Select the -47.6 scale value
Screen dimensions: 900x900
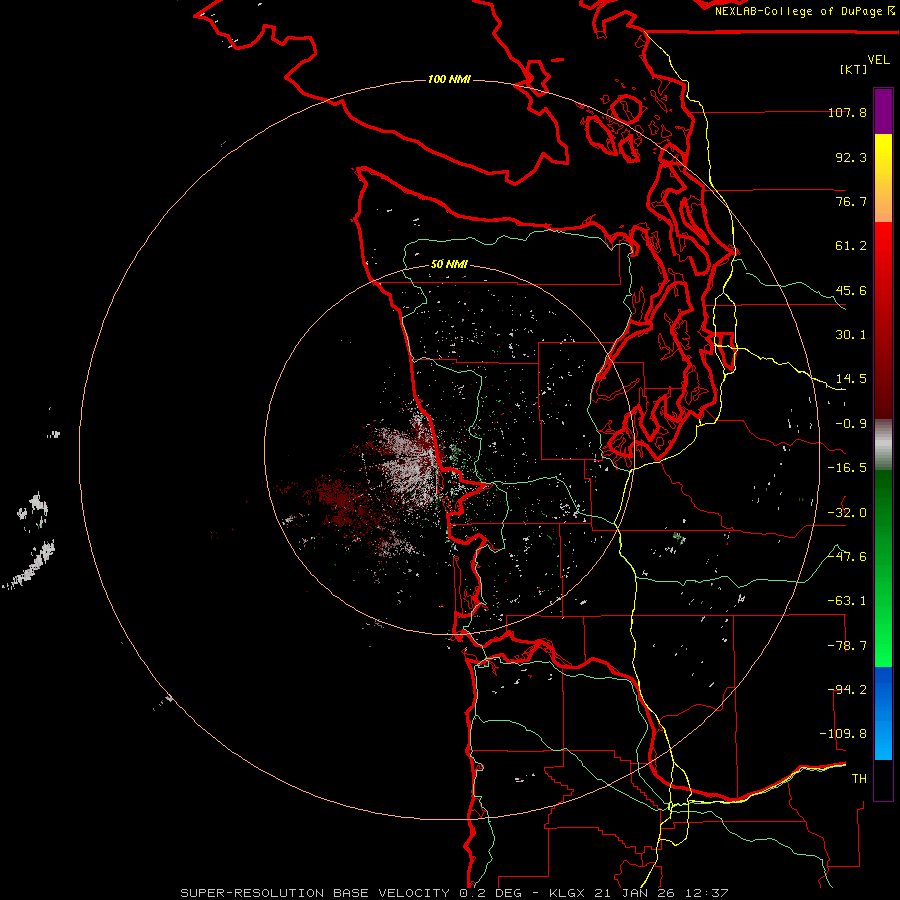[847, 557]
